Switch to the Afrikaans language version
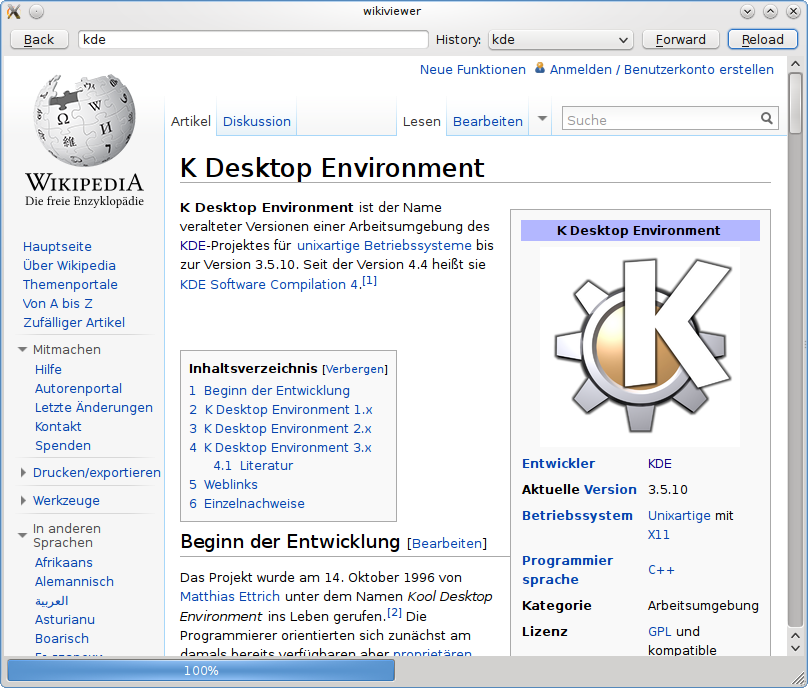This screenshot has height=688, width=808. tap(64, 563)
